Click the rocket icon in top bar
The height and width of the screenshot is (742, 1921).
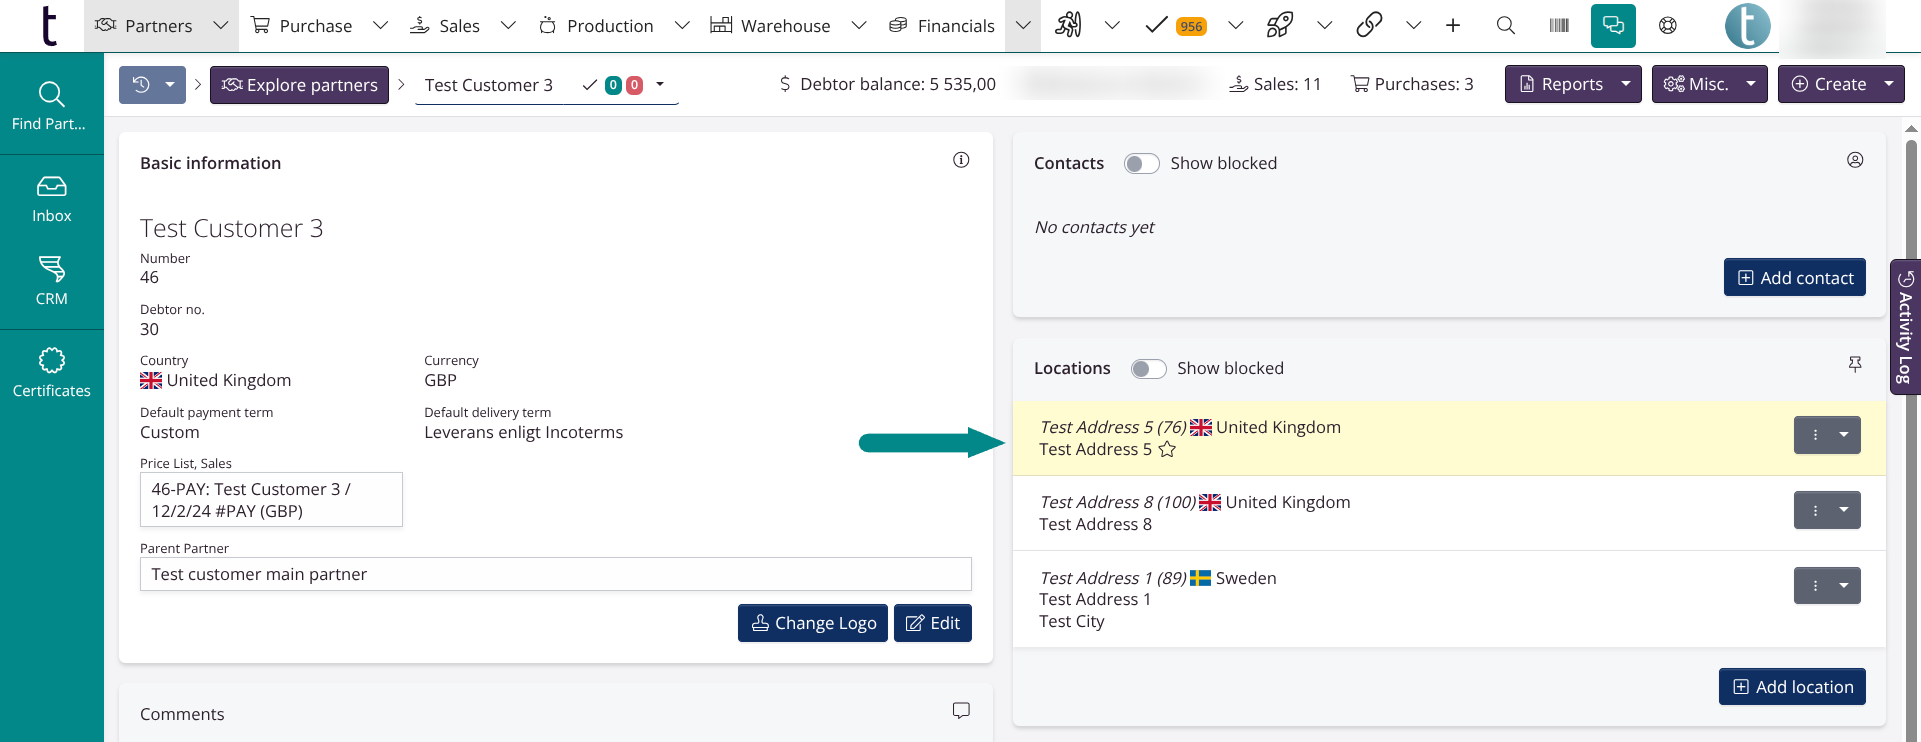[1279, 26]
